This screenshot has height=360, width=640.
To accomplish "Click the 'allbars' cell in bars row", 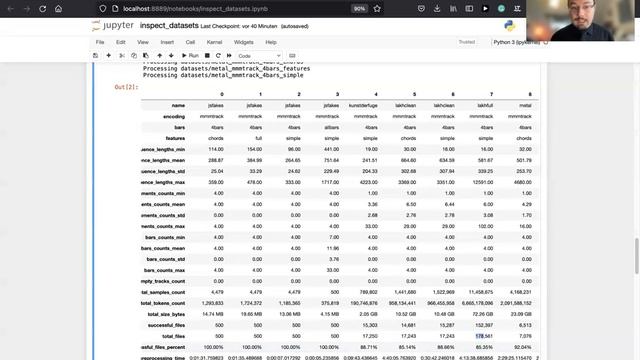I will tap(331, 127).
